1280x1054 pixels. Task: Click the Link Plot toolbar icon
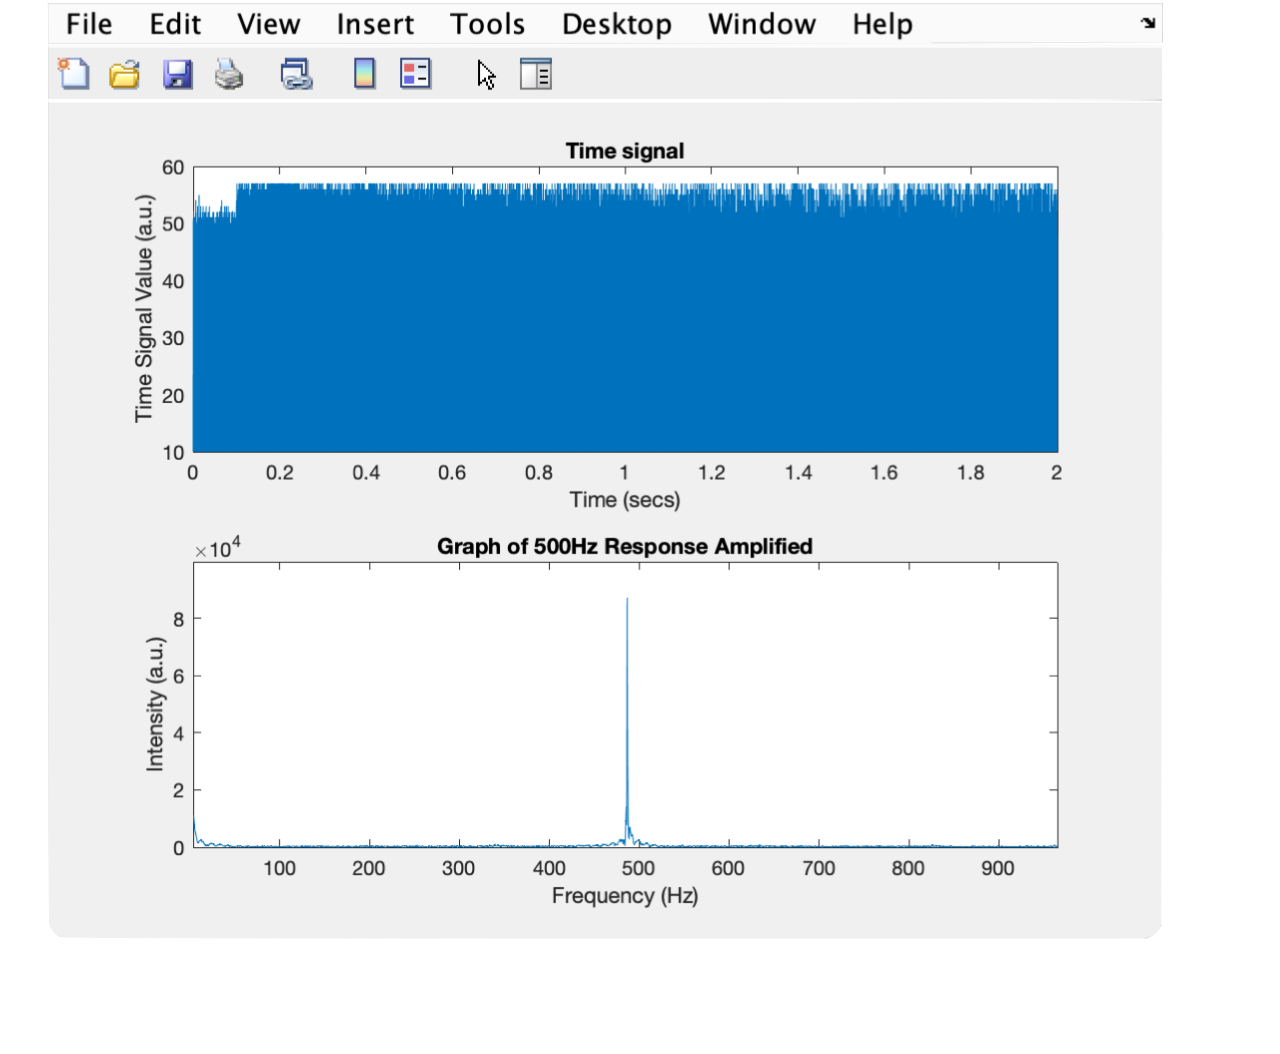(296, 75)
